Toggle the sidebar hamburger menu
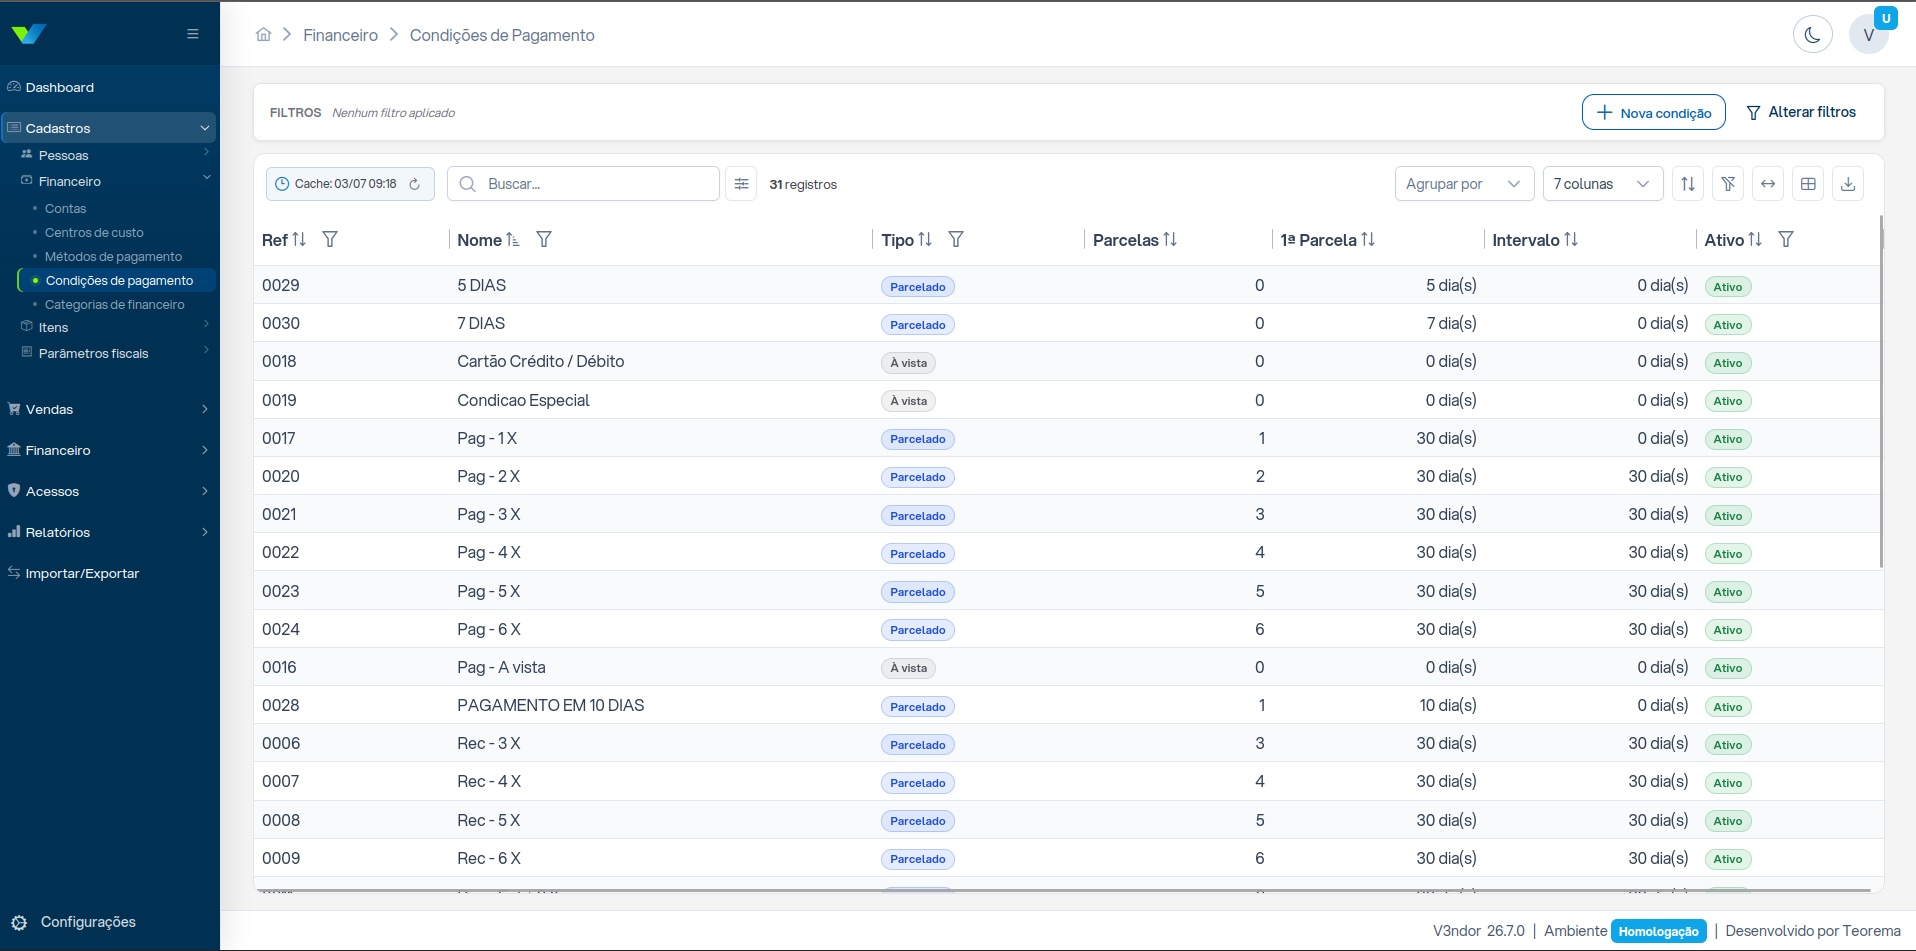Image resolution: width=1916 pixels, height=951 pixels. tap(193, 34)
